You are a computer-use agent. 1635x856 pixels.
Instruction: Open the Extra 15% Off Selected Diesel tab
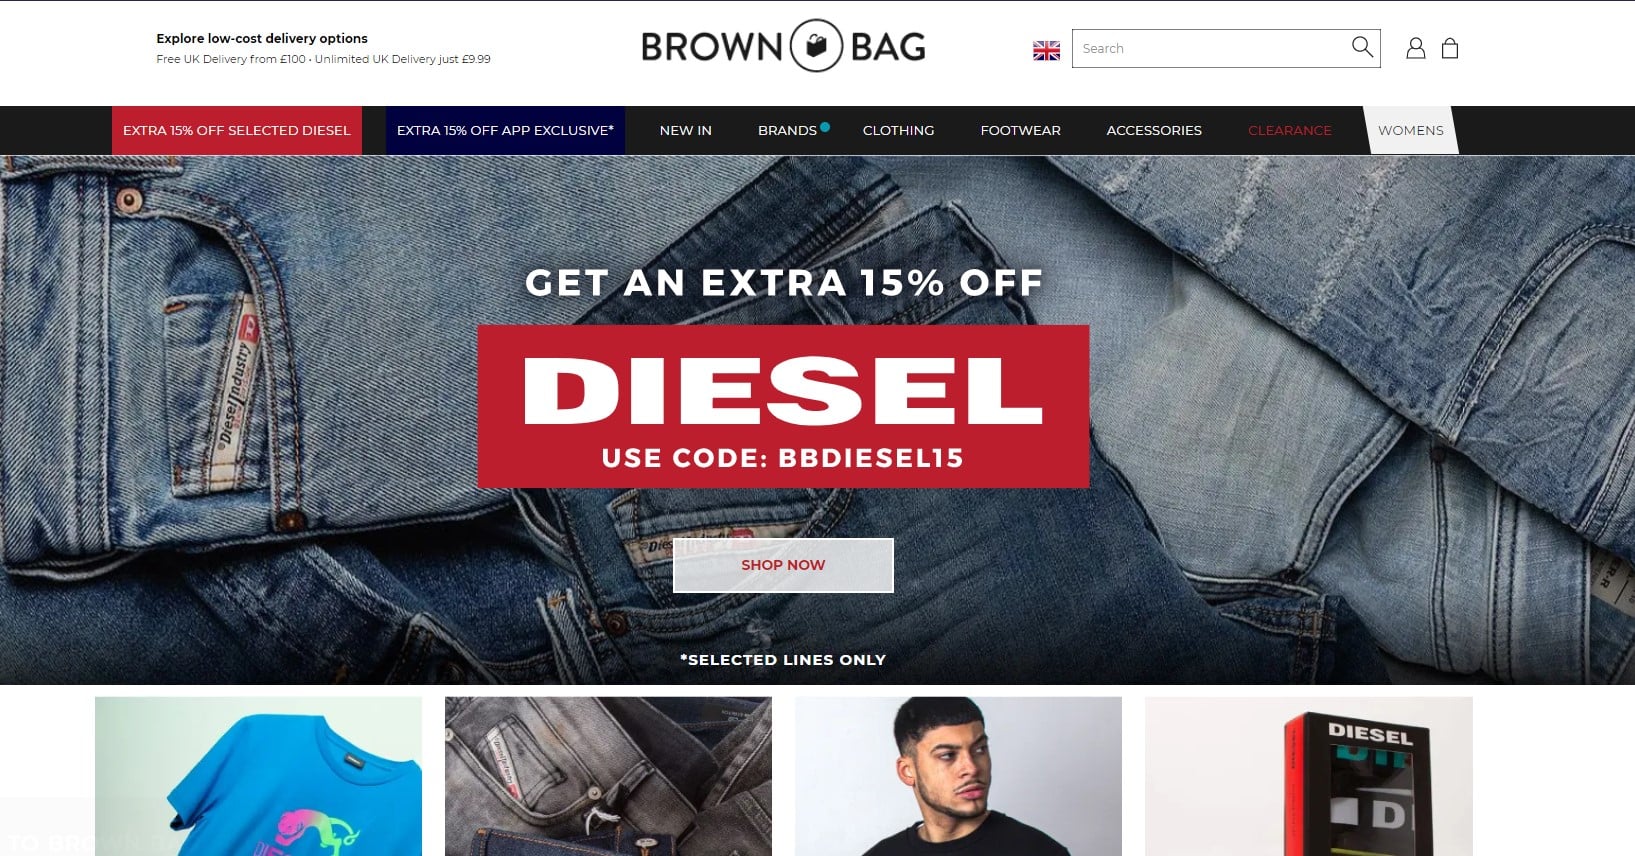pos(237,130)
